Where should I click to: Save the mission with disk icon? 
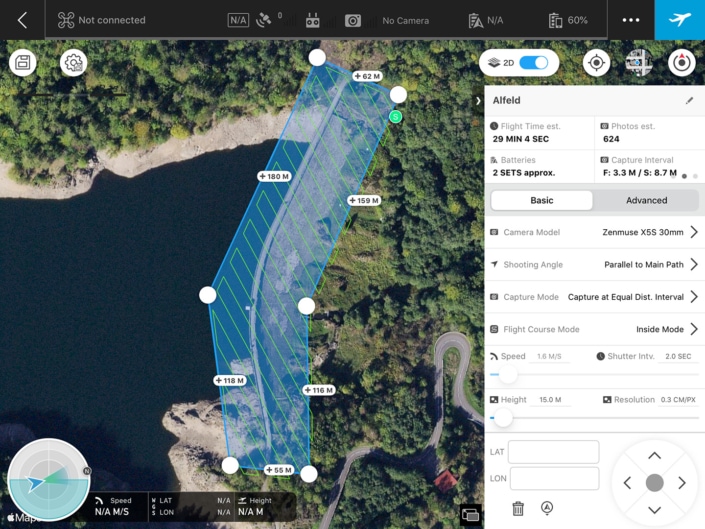[23, 63]
